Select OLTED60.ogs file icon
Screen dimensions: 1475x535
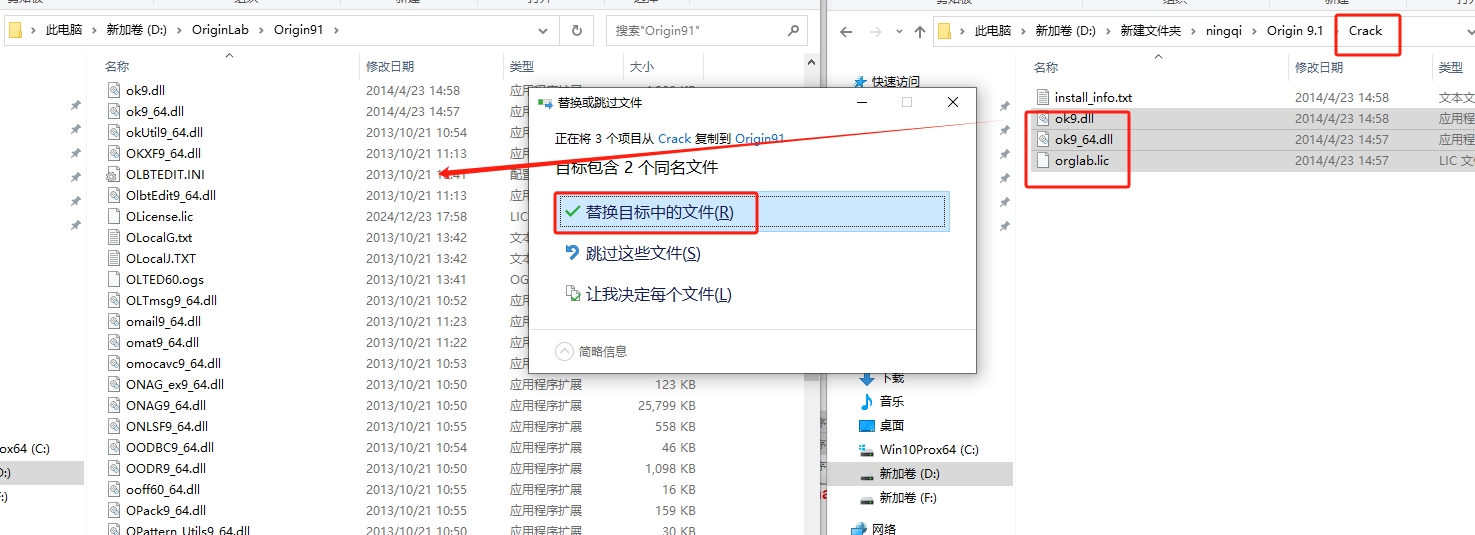point(114,279)
